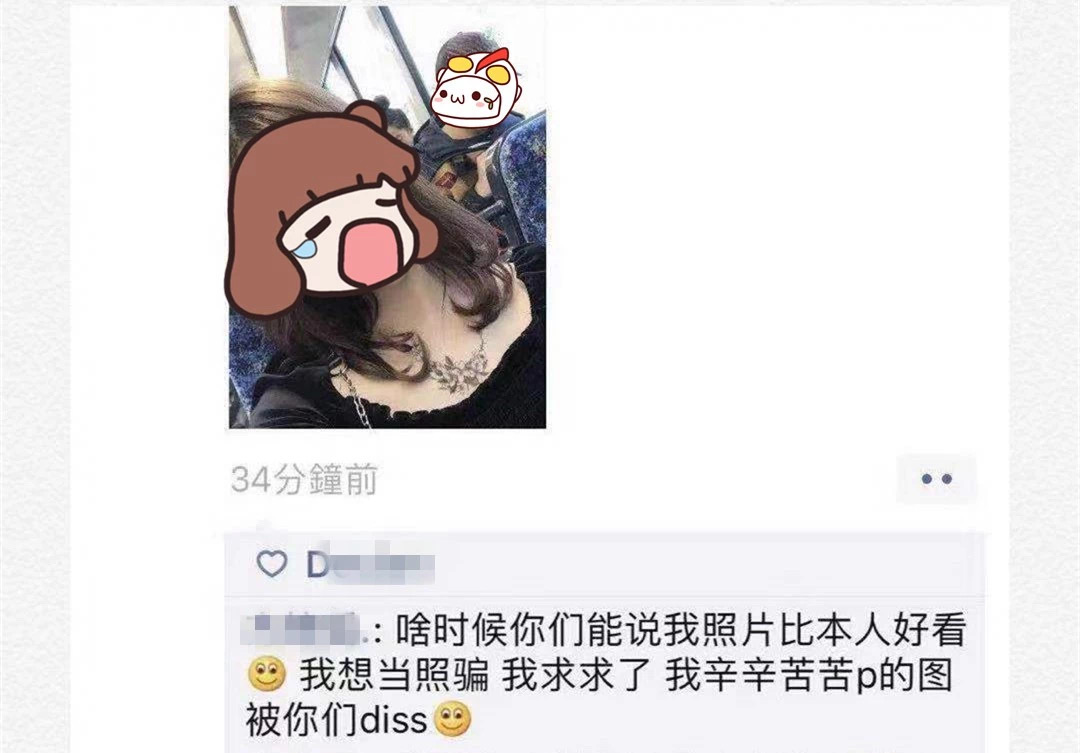Tap the smiley emoji after diss
The height and width of the screenshot is (753, 1080).
[x=452, y=719]
